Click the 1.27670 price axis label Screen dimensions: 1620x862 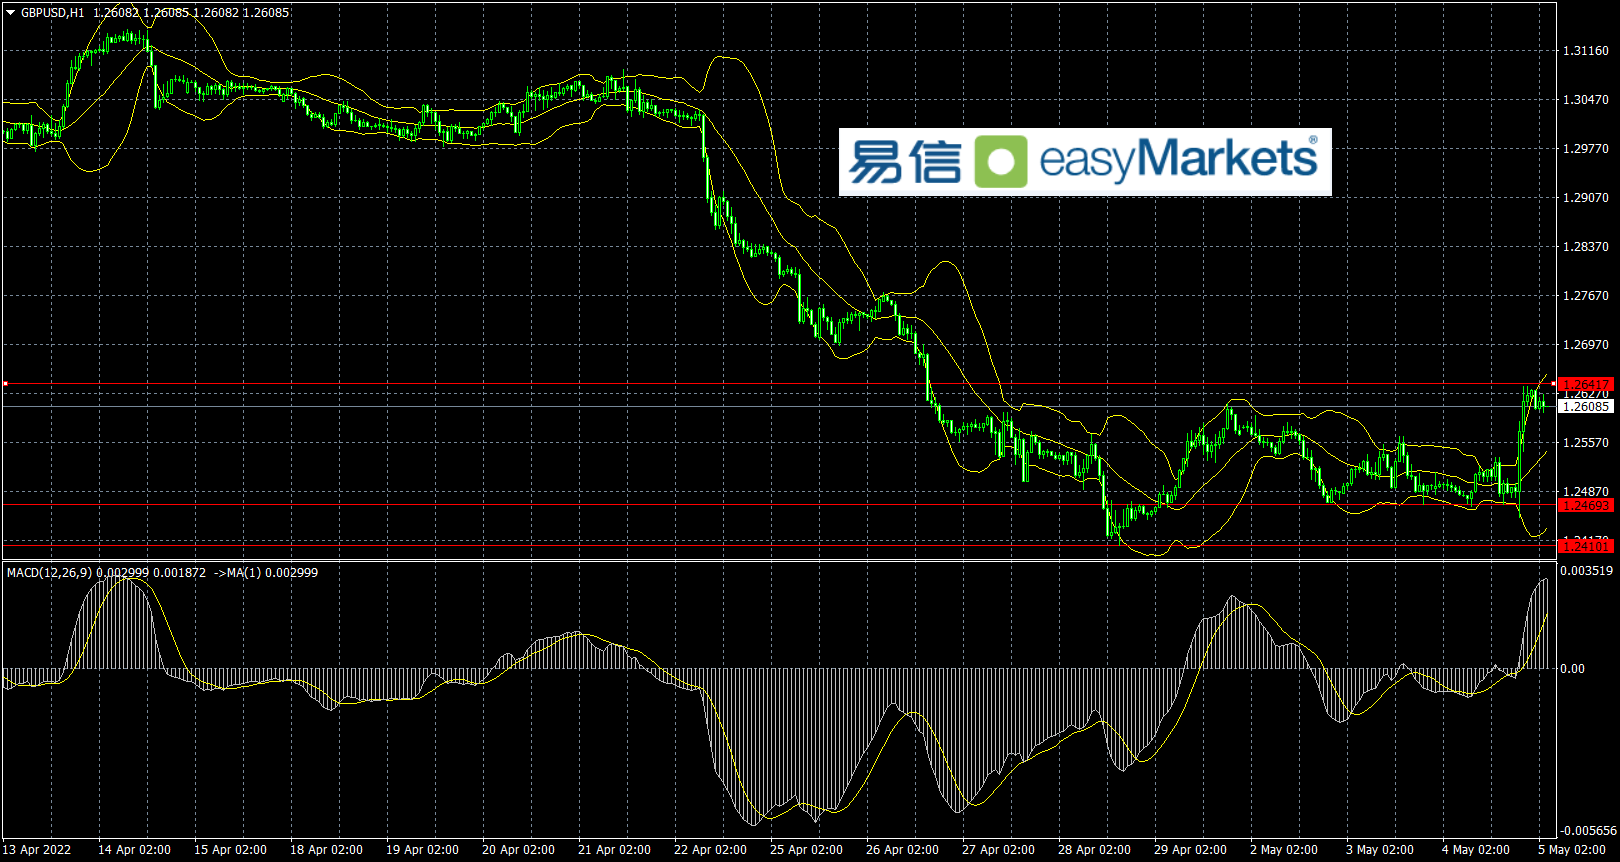tap(1586, 296)
